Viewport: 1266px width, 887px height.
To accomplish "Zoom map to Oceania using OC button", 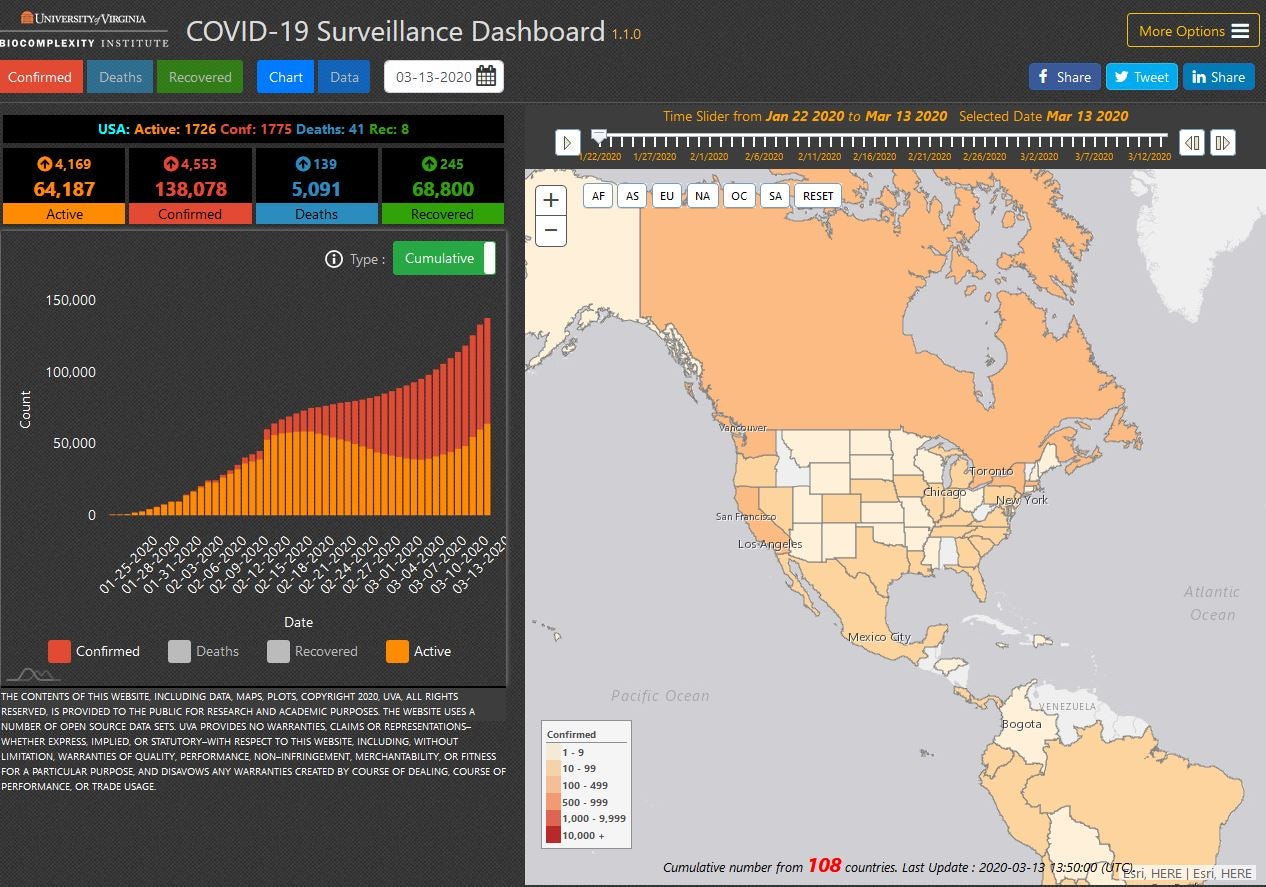I will 739,196.
